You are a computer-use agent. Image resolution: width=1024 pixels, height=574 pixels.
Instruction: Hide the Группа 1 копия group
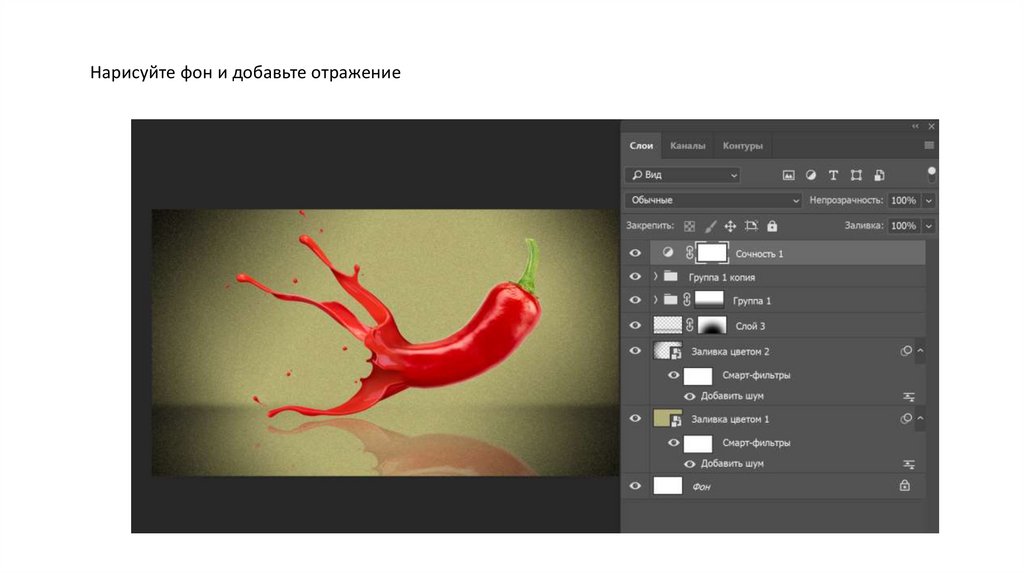pyautogui.click(x=635, y=277)
